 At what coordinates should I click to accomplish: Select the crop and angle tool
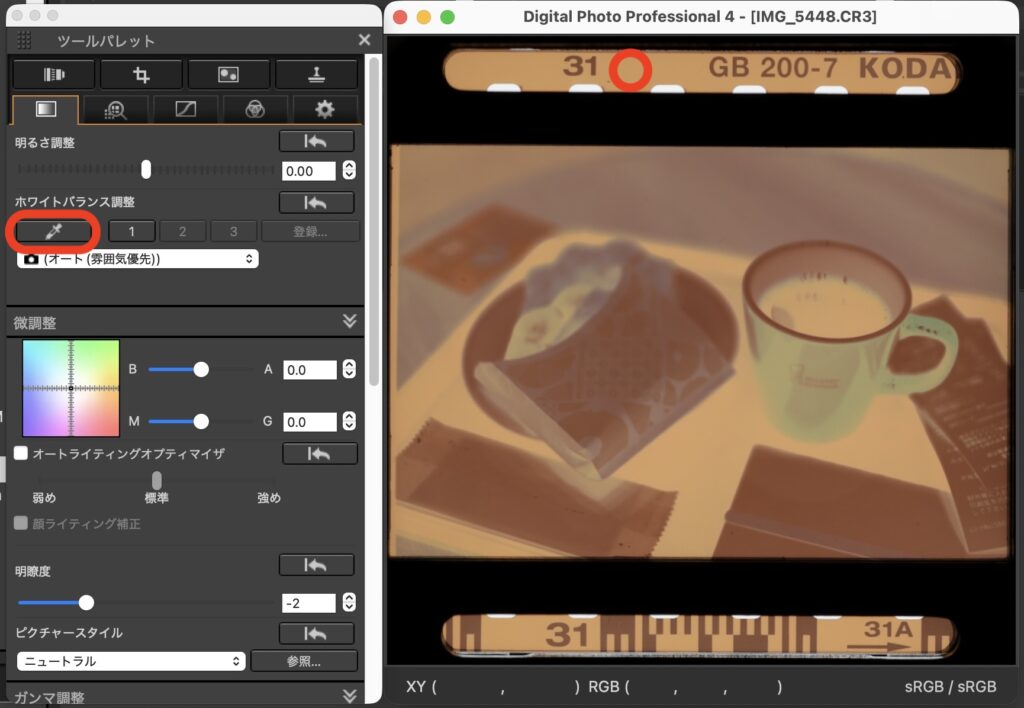click(x=141, y=75)
